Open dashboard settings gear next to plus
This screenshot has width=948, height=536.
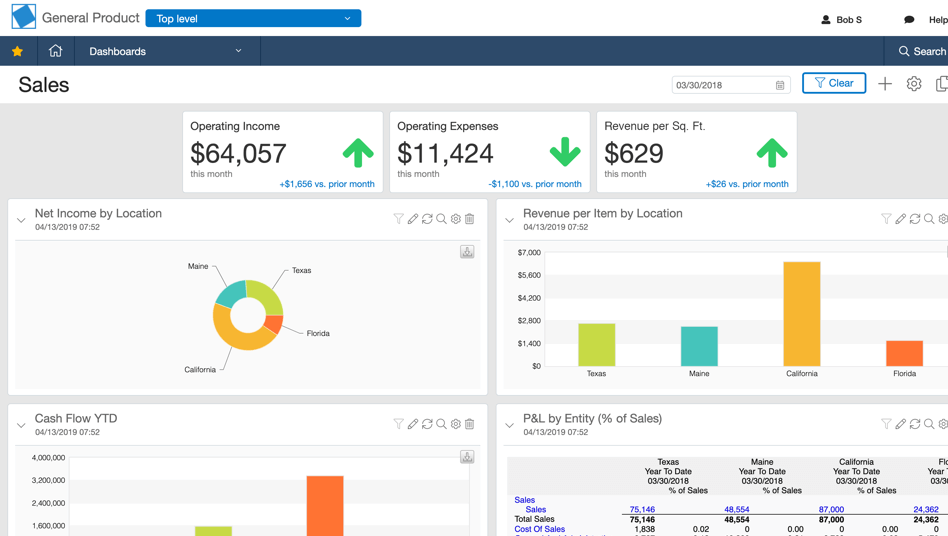914,84
